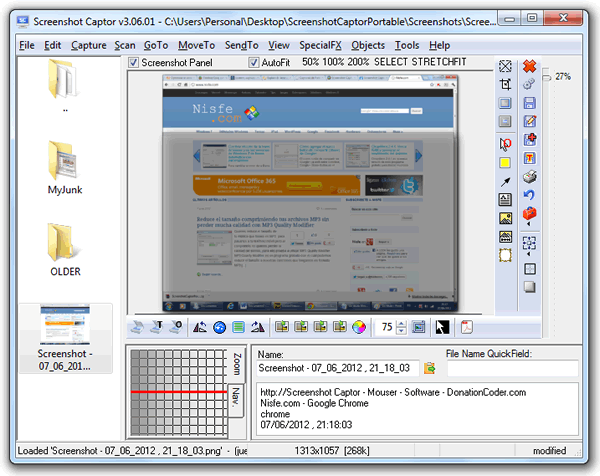
Task: Click the parent '..' folder
Action: pos(65,86)
